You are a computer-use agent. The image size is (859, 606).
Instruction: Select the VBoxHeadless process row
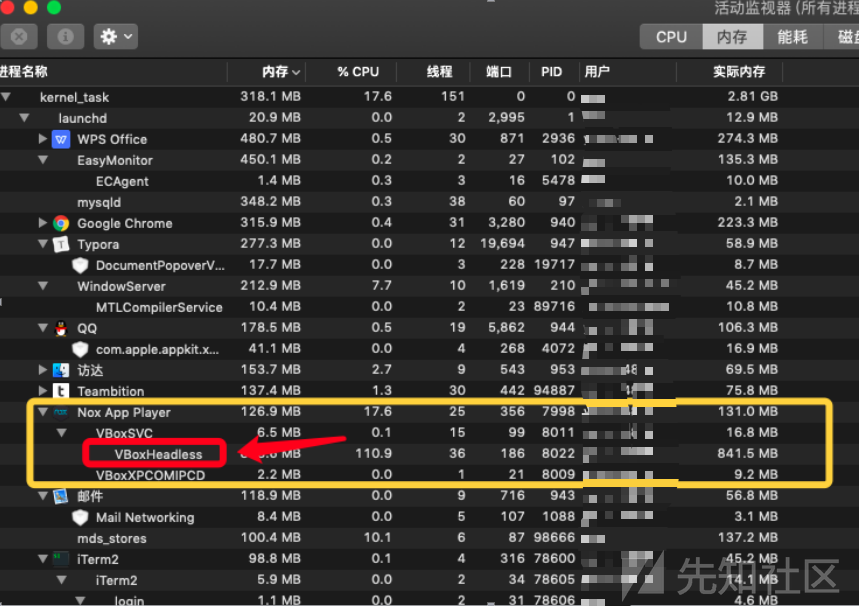[158, 454]
